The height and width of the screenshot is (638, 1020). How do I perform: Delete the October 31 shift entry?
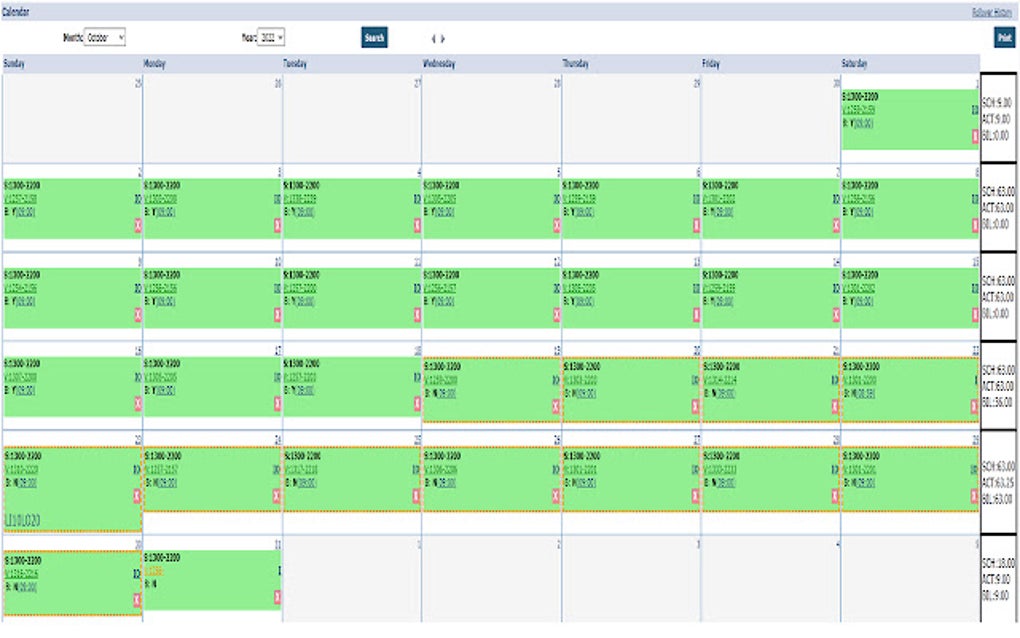click(277, 598)
